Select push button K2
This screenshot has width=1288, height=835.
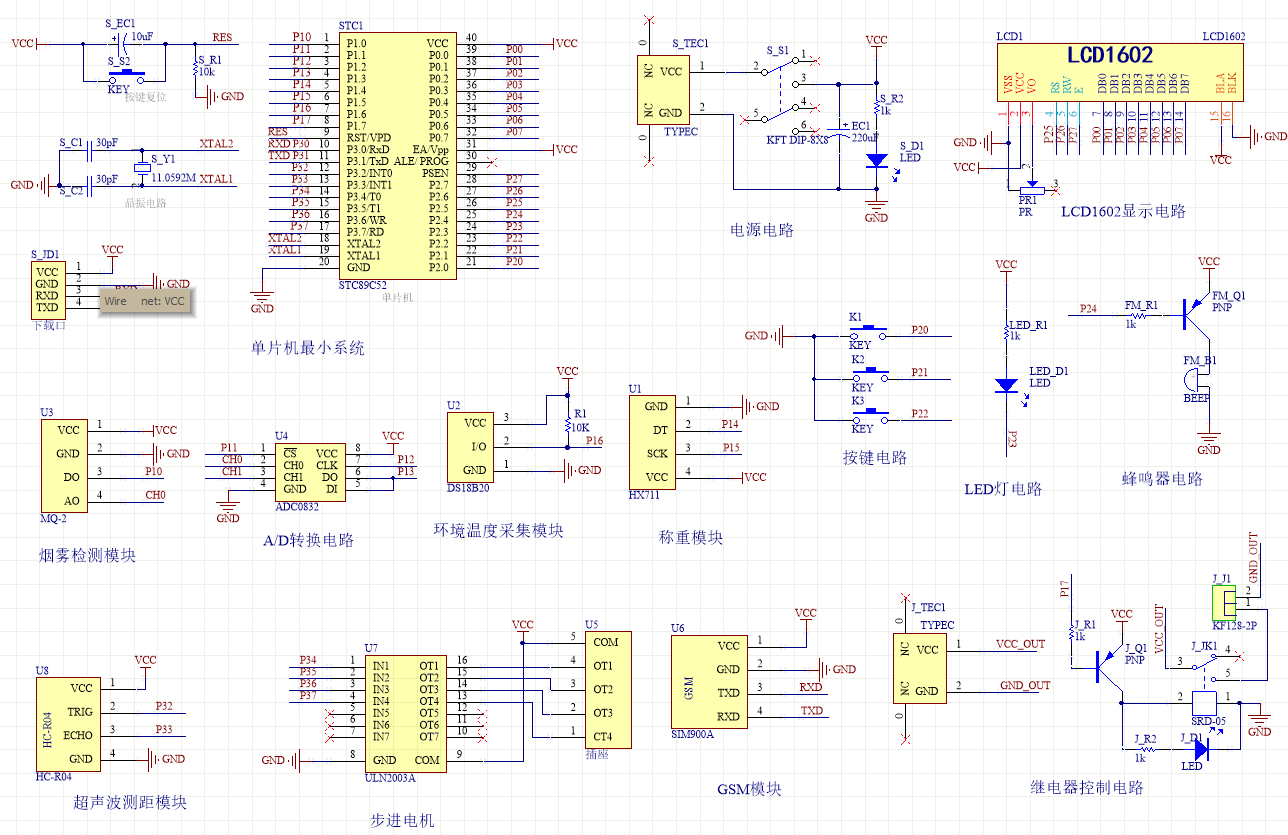tap(868, 372)
